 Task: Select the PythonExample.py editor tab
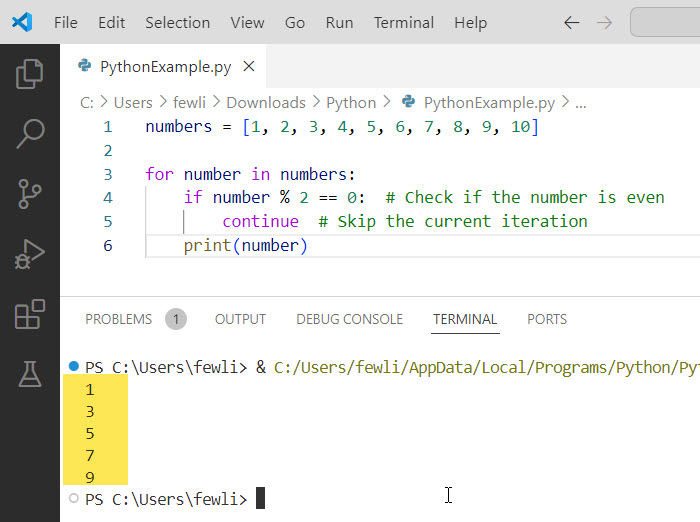[163, 67]
